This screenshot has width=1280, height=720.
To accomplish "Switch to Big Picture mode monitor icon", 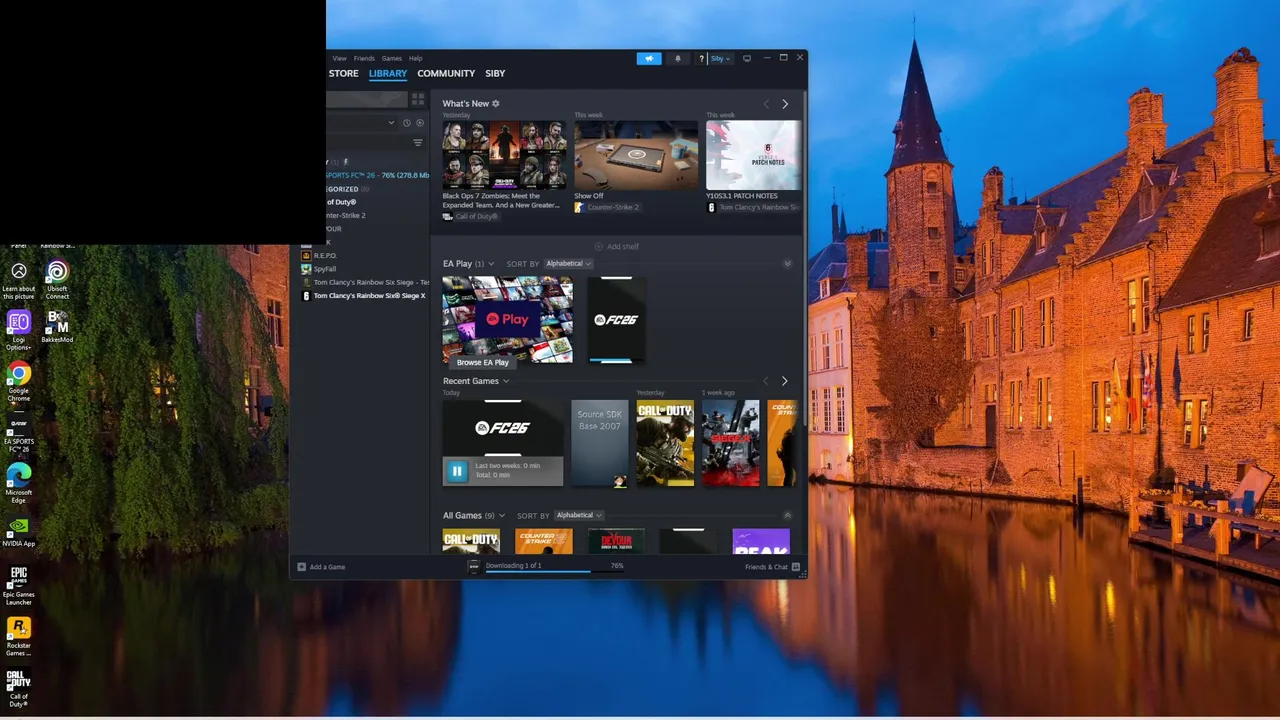I will pos(747,58).
